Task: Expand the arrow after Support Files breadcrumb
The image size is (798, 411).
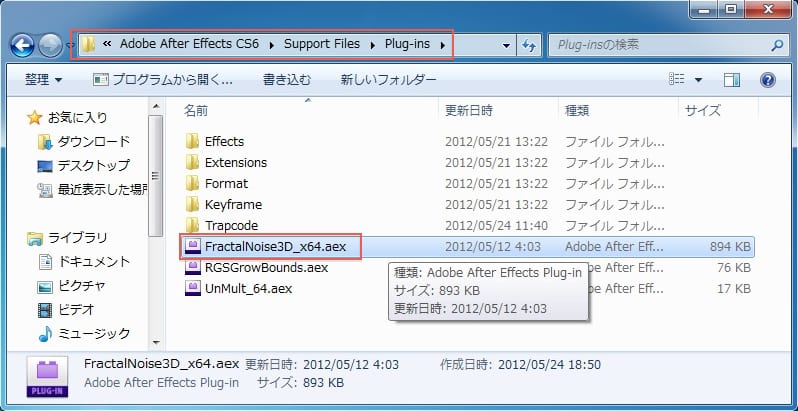Action: 373,45
